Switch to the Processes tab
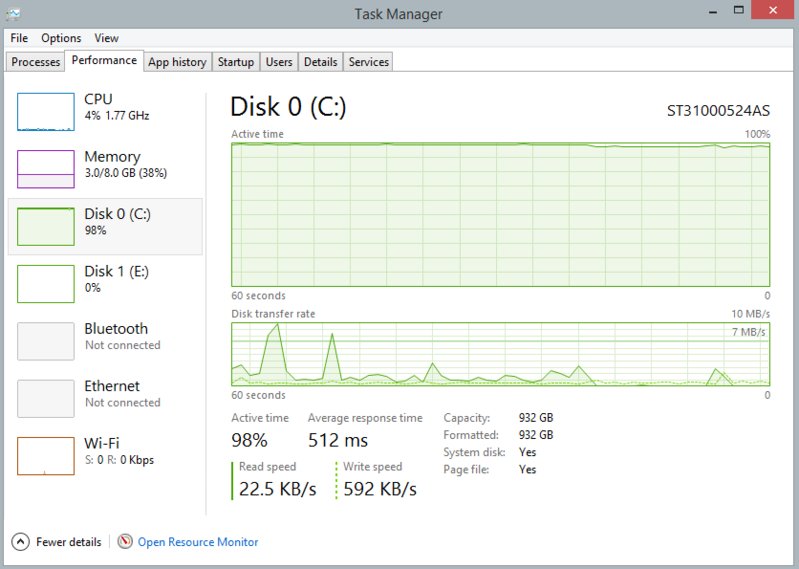Image resolution: width=799 pixels, height=569 pixels. (36, 62)
